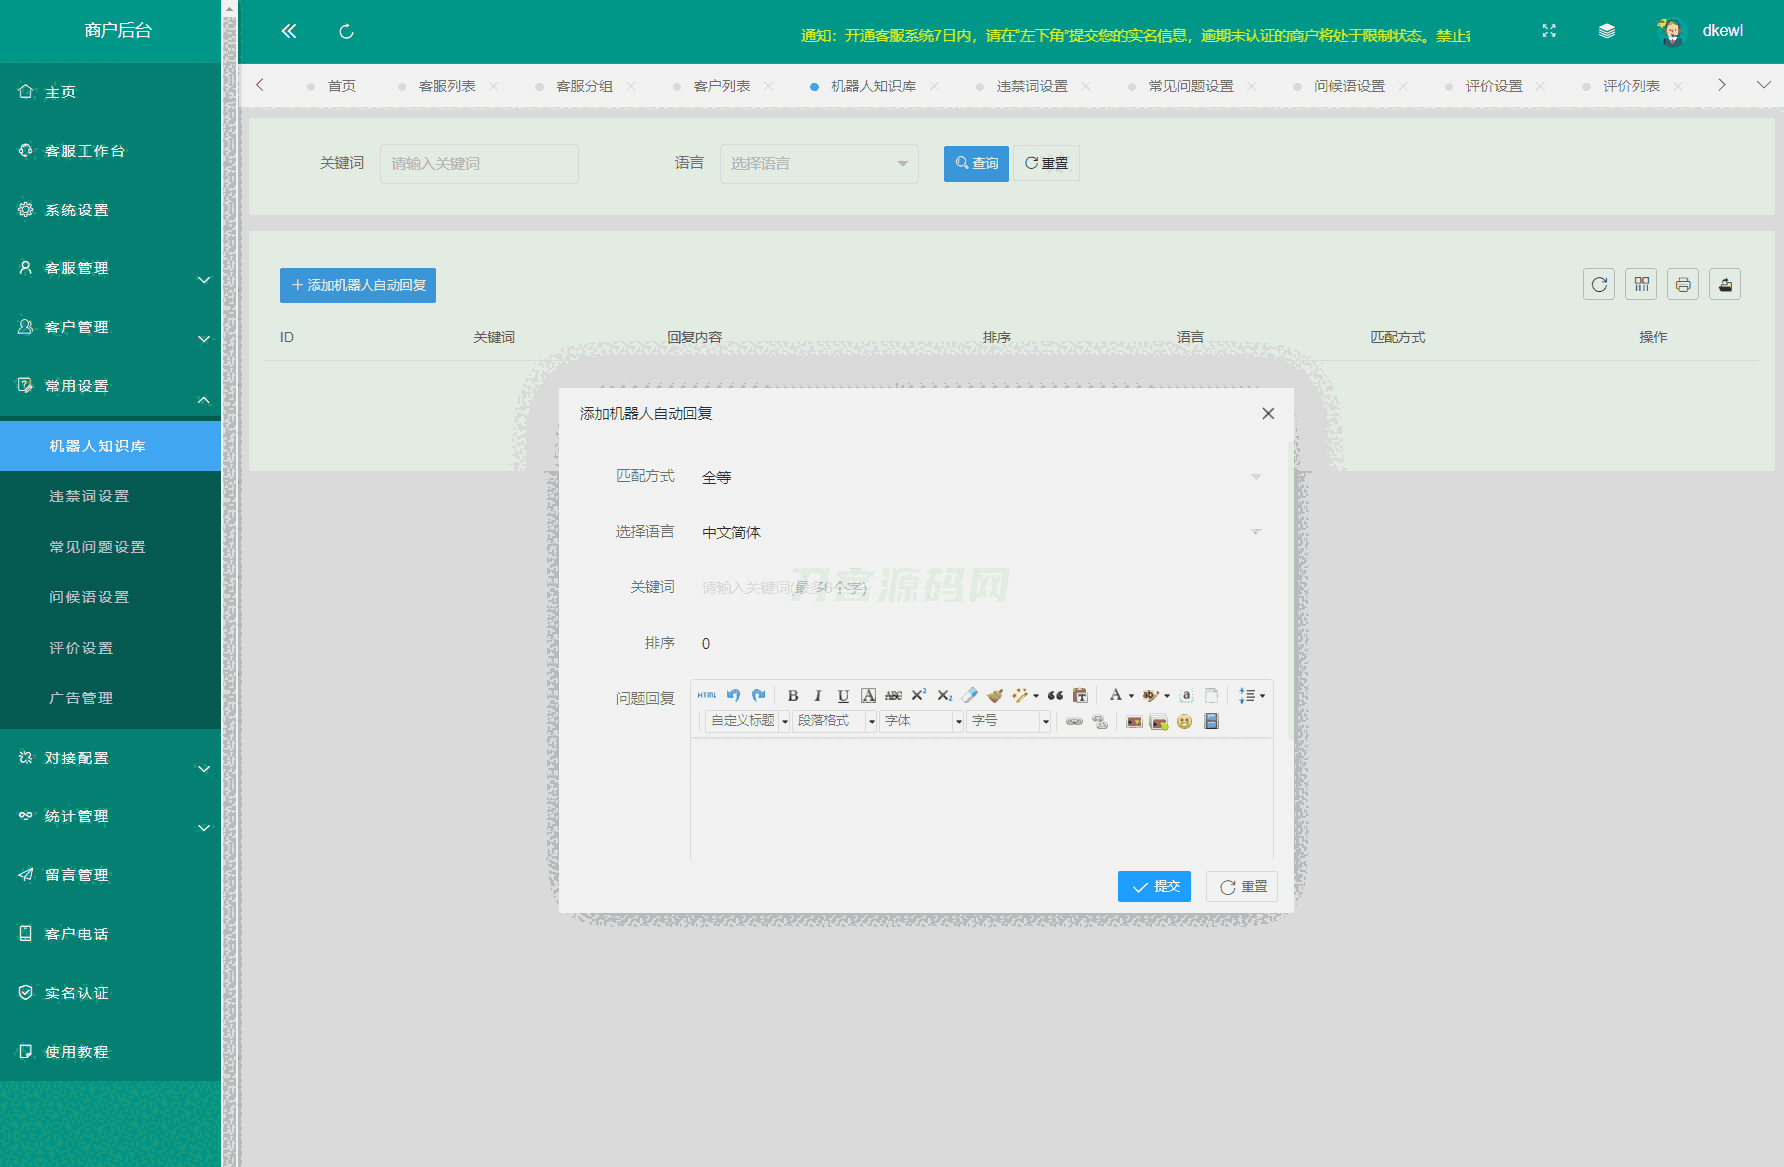Toggle HTML source mode in reply editor

pos(707,695)
